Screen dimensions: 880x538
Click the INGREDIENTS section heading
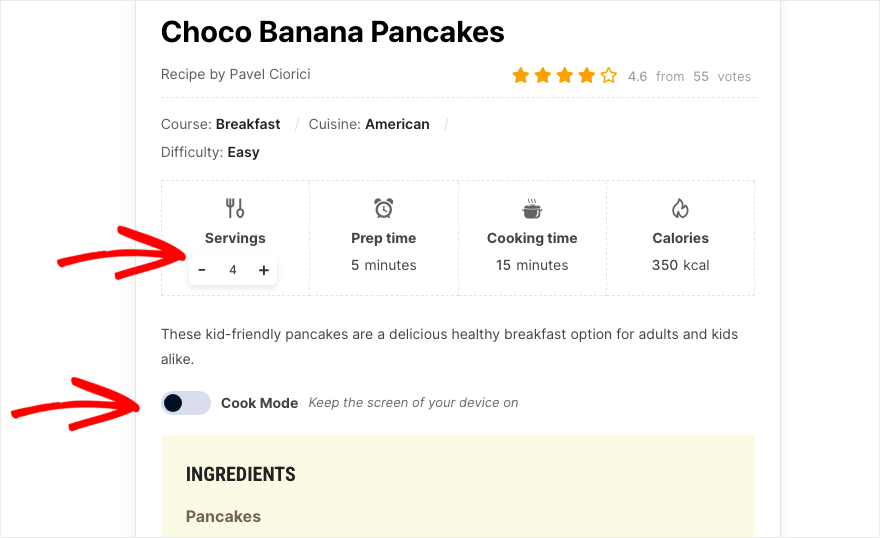coord(241,475)
